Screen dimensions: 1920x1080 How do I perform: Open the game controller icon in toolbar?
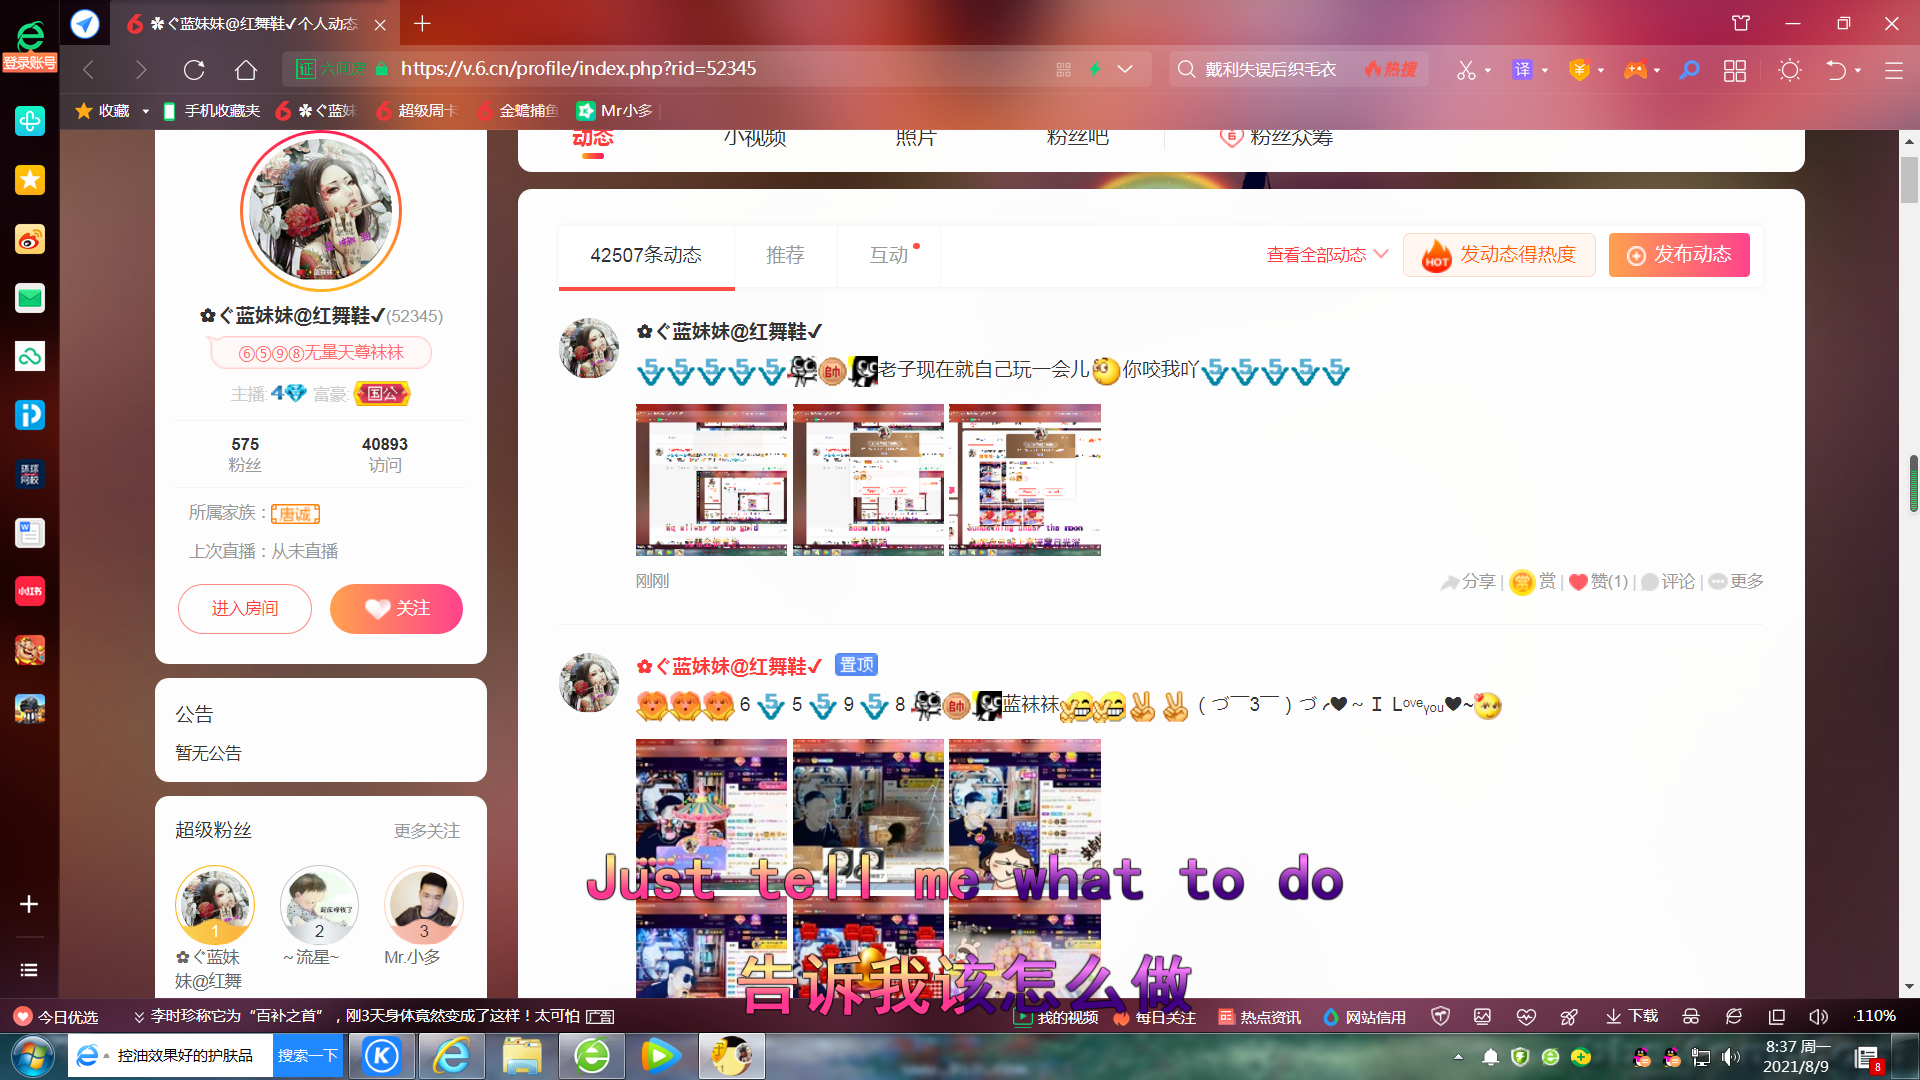pyautogui.click(x=1635, y=70)
